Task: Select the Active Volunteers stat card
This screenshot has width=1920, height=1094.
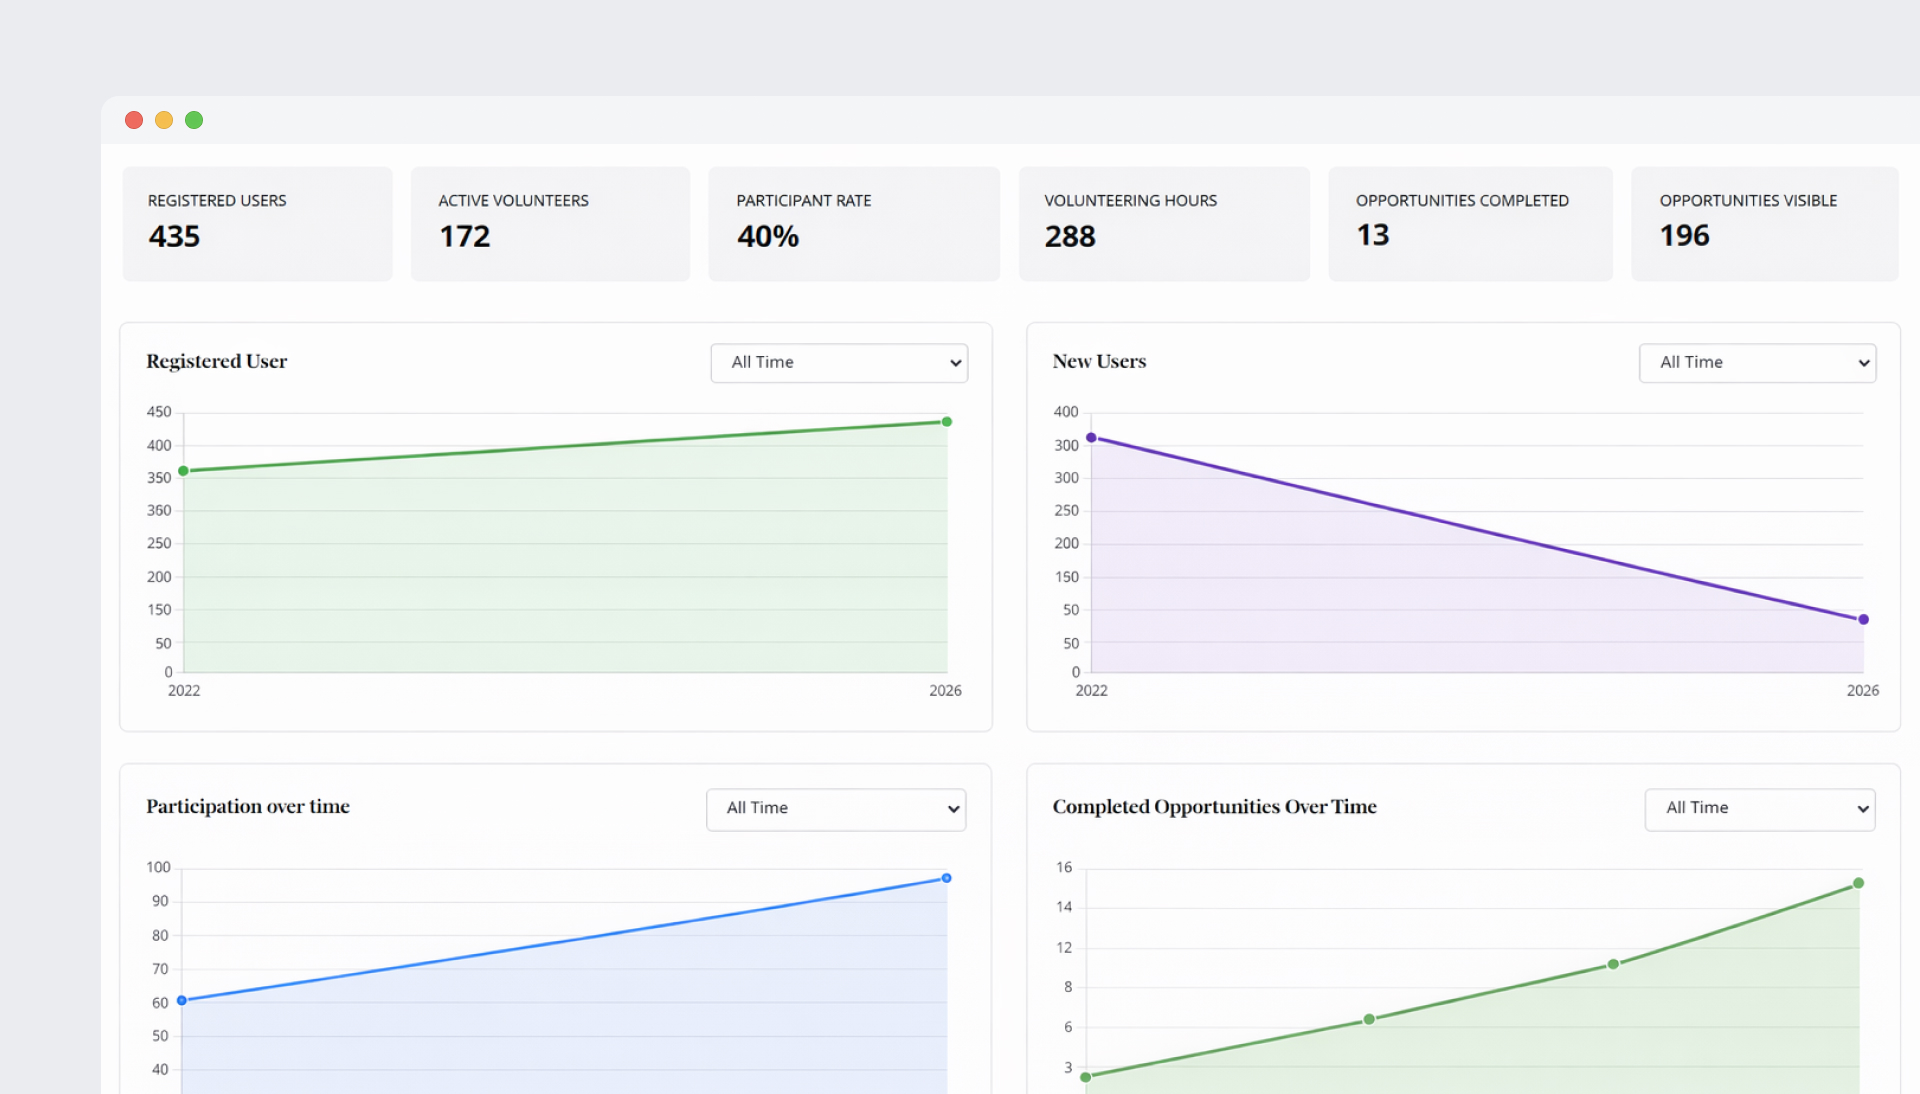Action: click(550, 224)
